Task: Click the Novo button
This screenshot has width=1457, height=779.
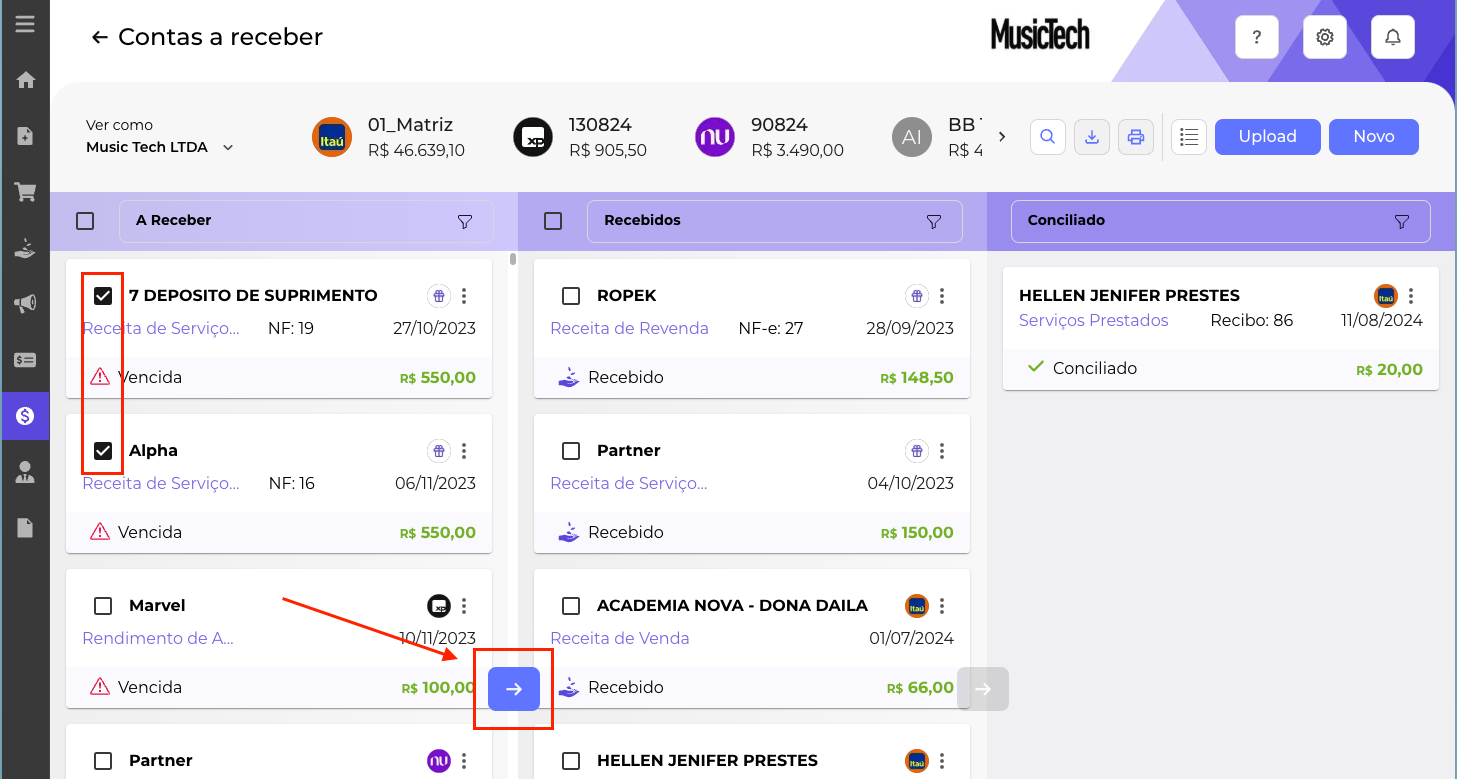Action: click(1373, 137)
